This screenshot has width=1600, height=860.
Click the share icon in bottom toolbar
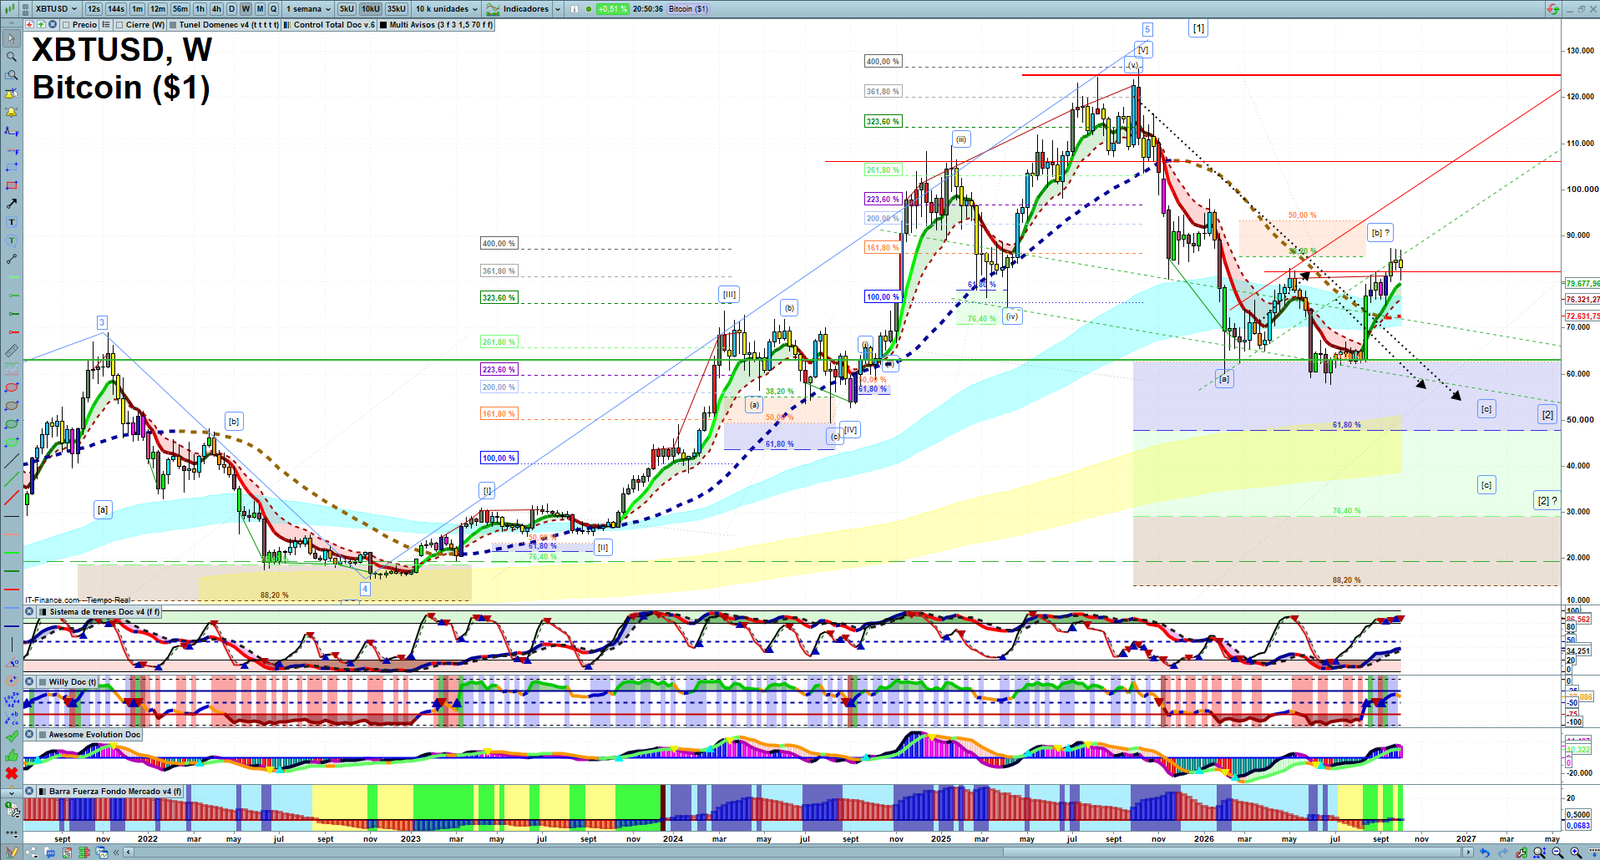pyautogui.click(x=31, y=852)
